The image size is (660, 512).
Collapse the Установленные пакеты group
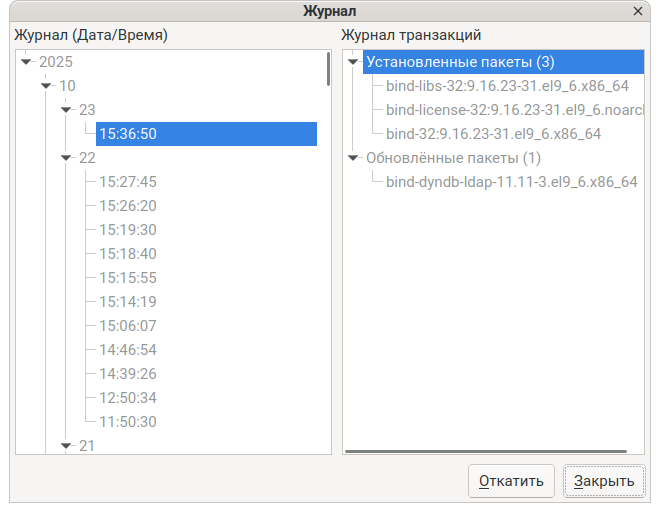tap(353, 62)
